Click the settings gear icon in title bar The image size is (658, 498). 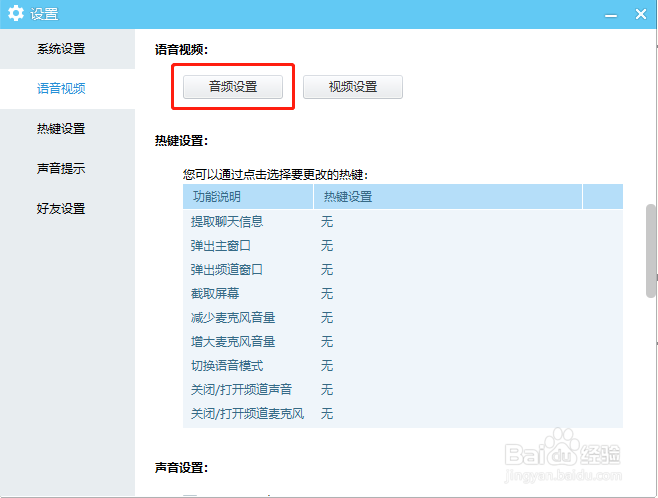[x=16, y=13]
